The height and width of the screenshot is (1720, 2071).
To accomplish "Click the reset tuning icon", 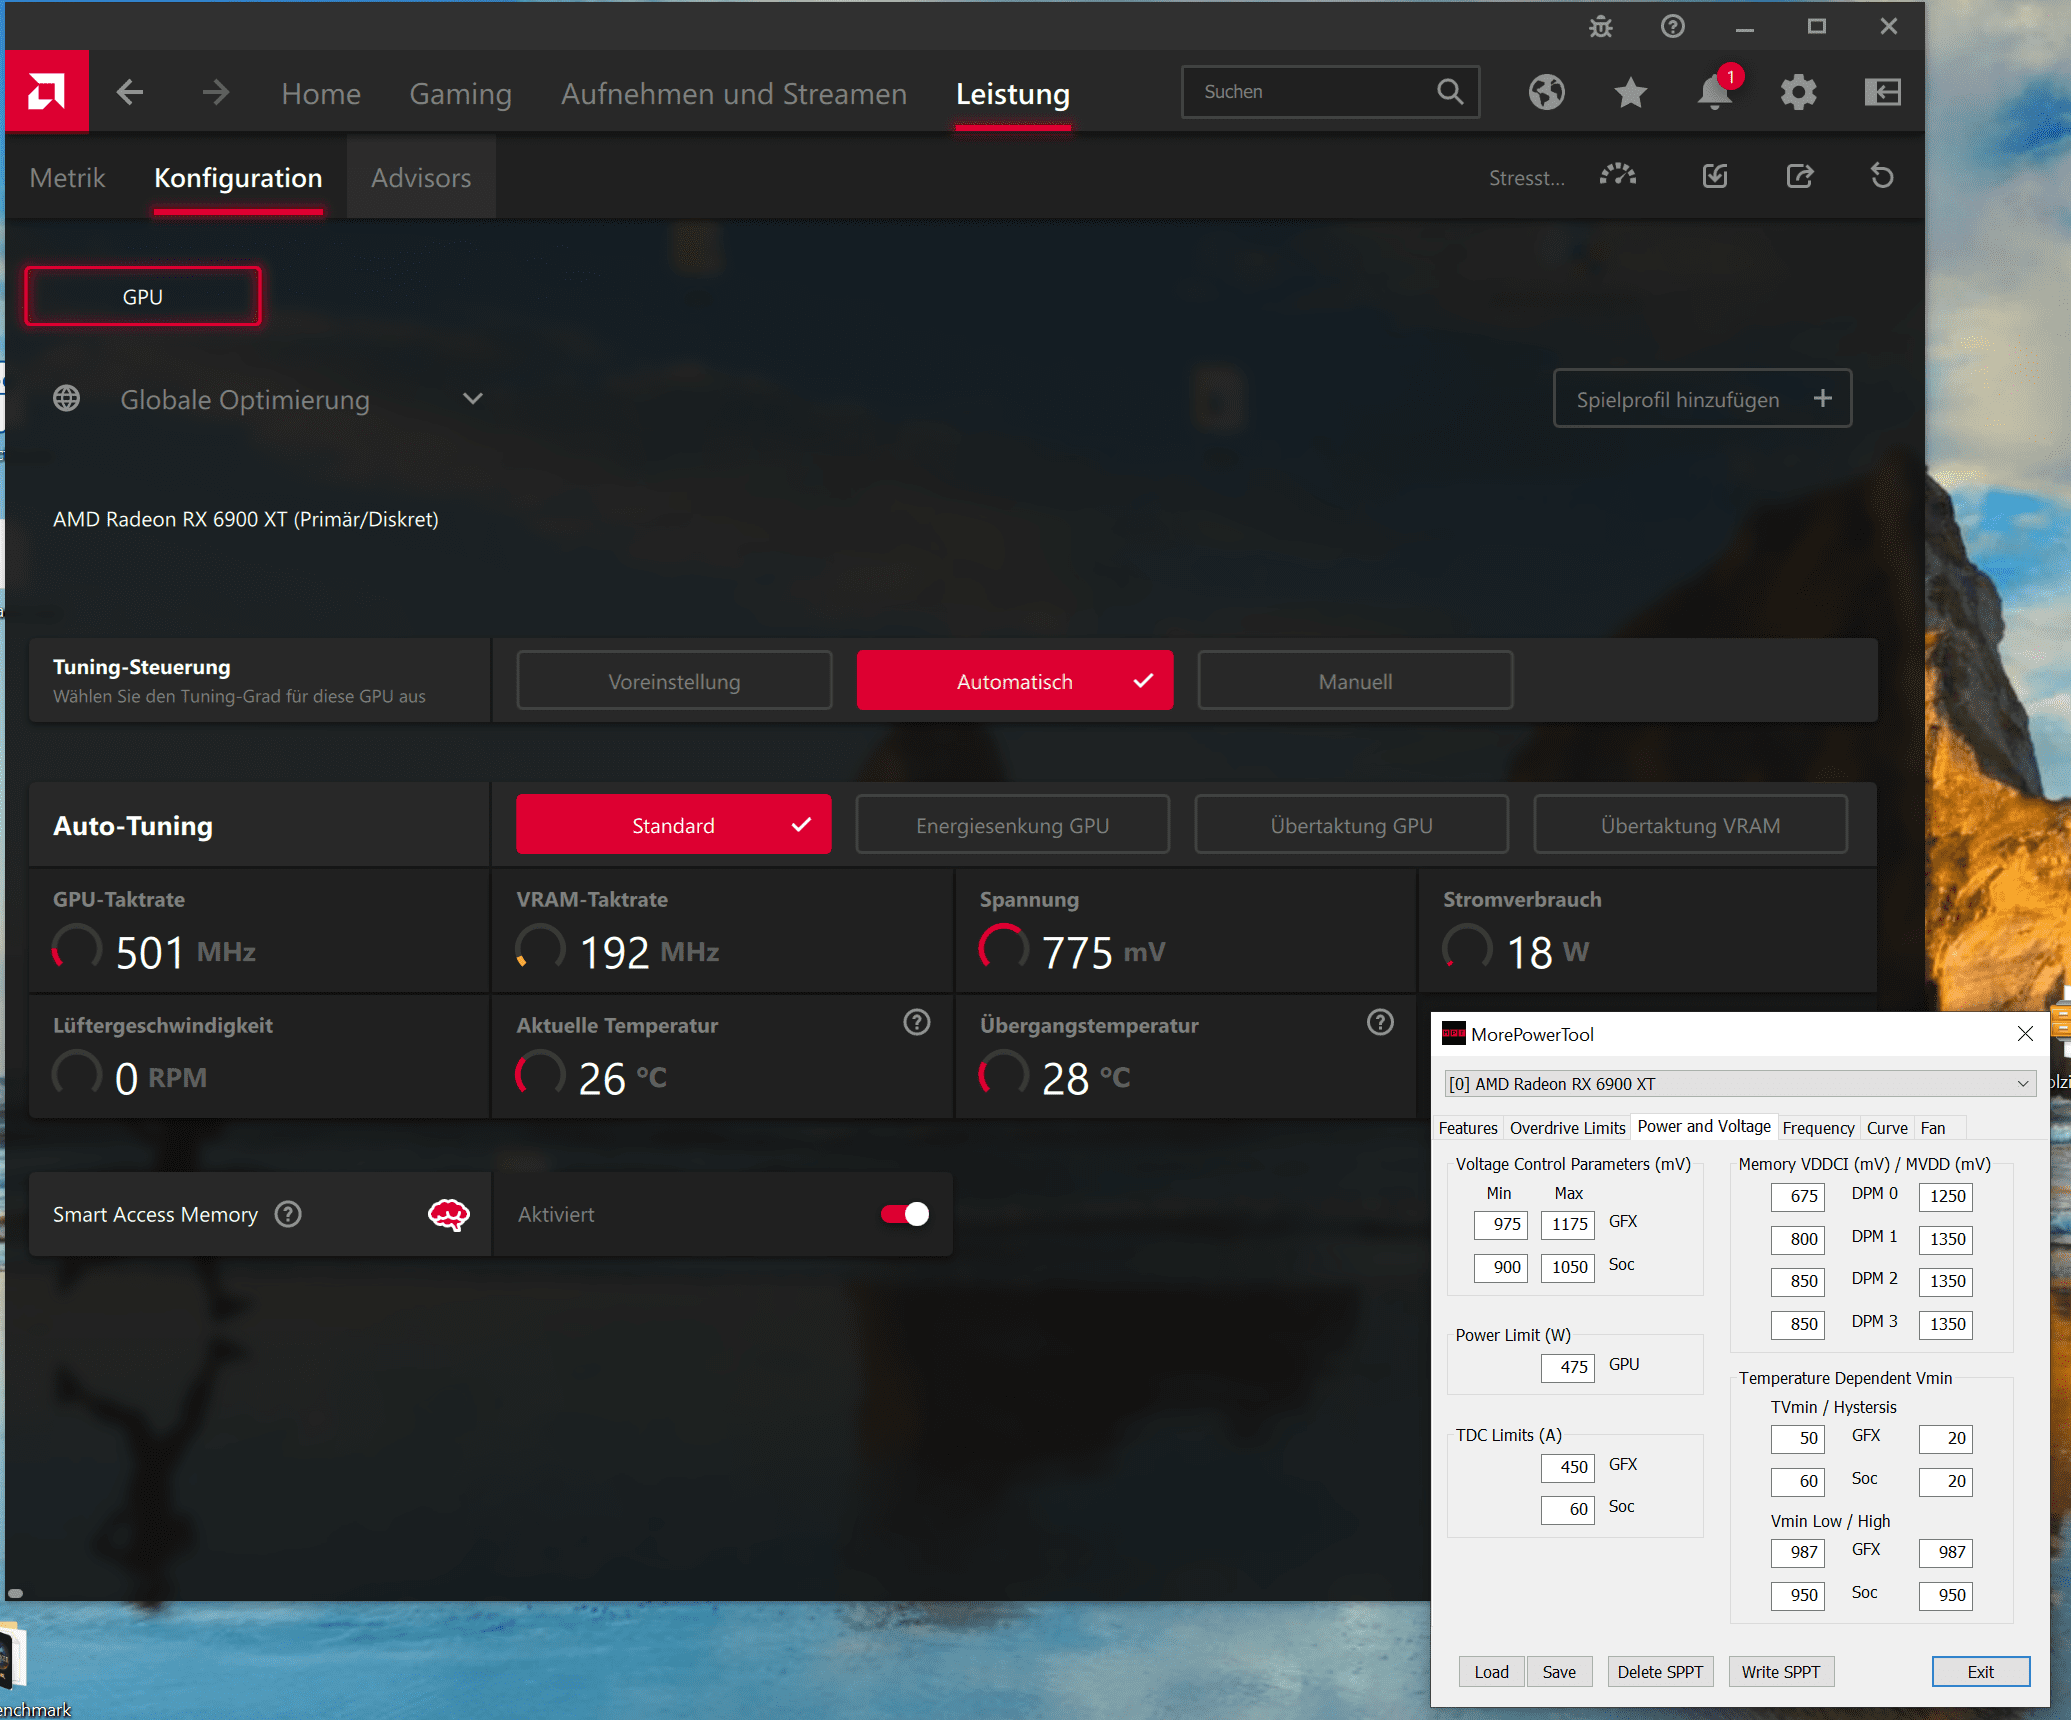I will tap(1882, 176).
